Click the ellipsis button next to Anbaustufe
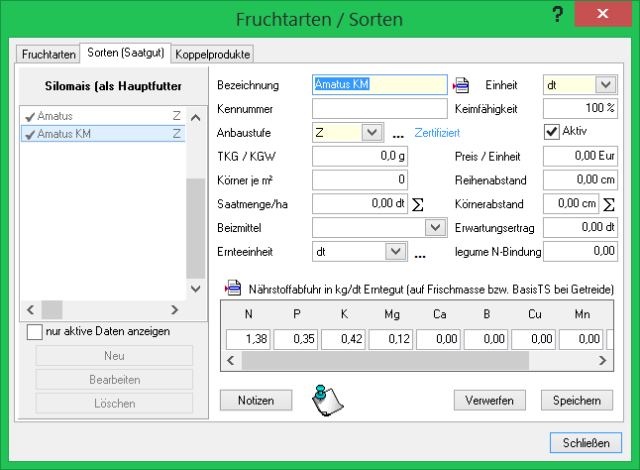The height and width of the screenshot is (470, 640). click(398, 135)
